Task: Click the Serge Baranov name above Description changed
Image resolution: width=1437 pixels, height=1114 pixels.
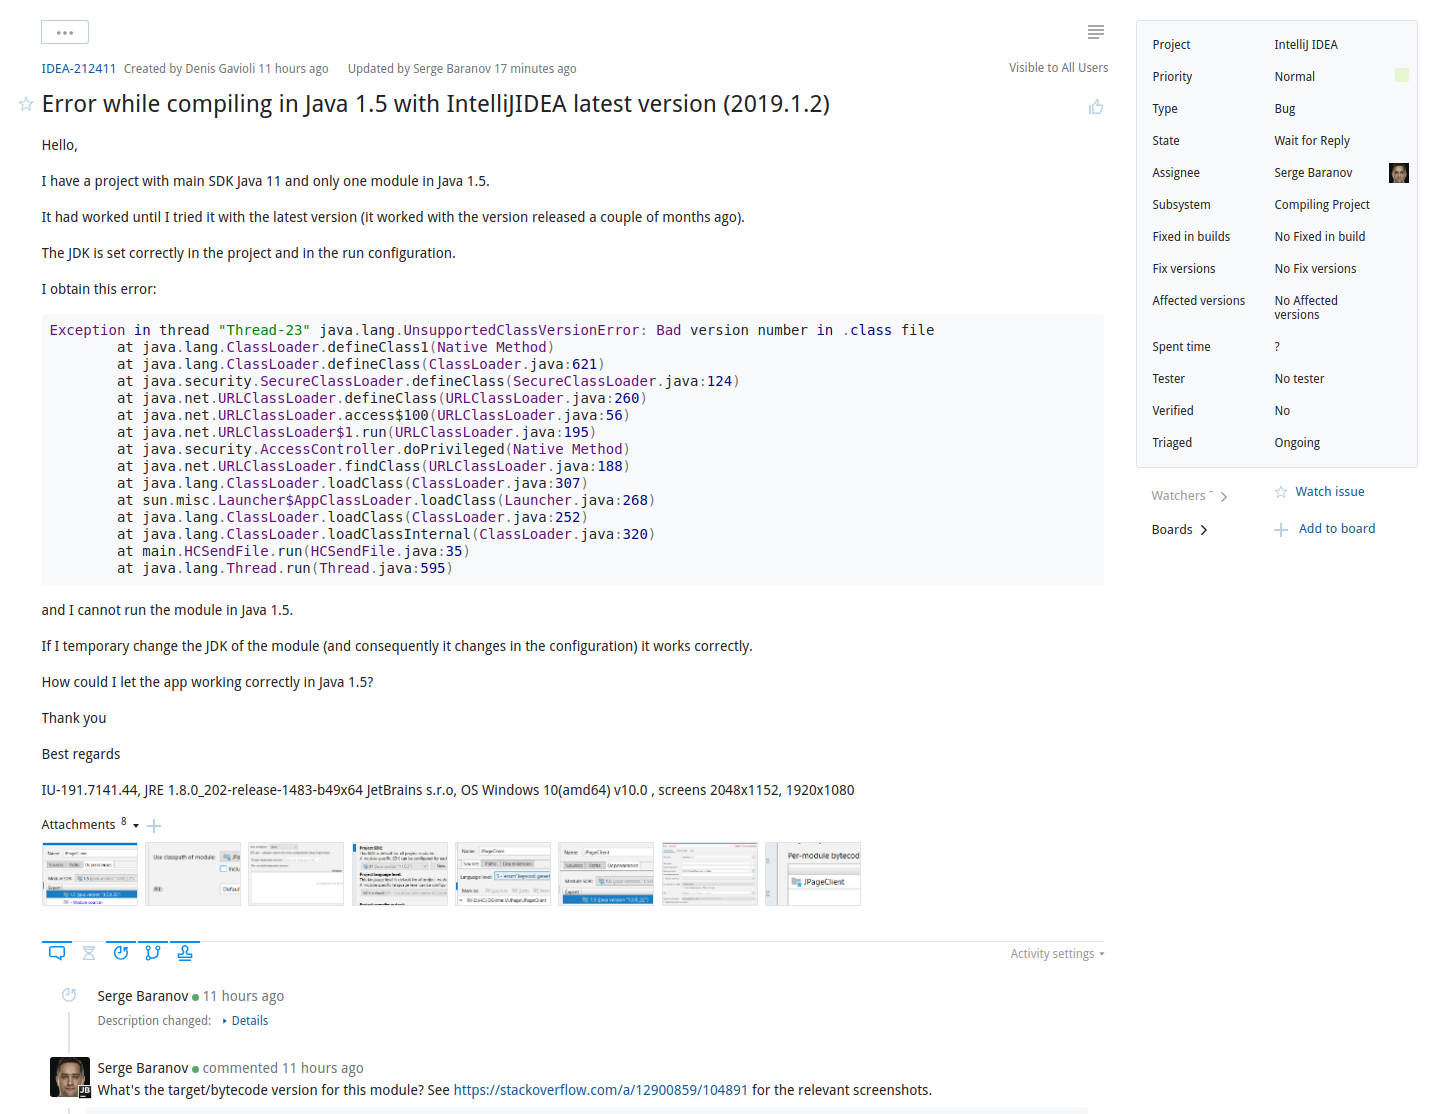Action: tap(143, 996)
